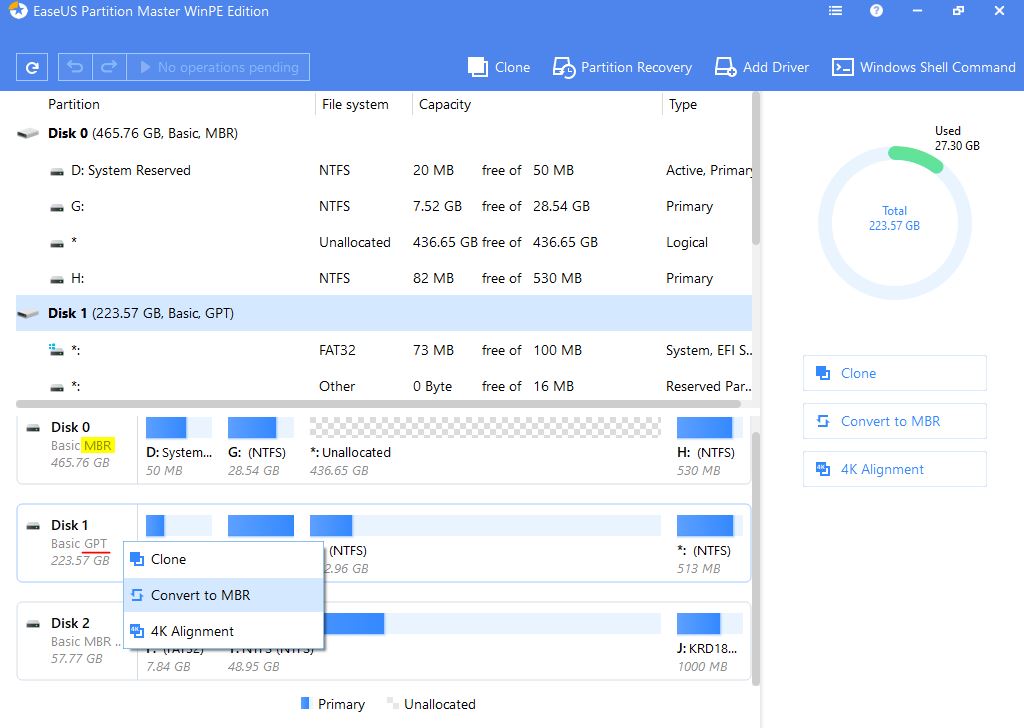Click the Convert to MBR button in the right panel
Screen dimensions: 1024x728
pos(894,421)
